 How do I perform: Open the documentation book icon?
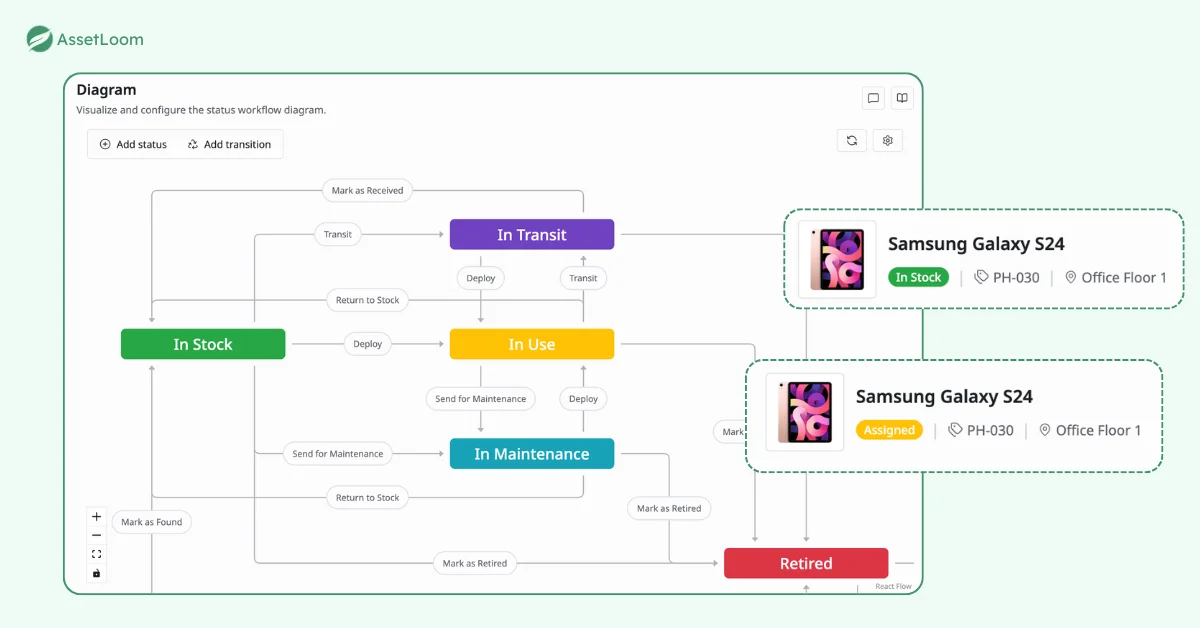coord(902,98)
